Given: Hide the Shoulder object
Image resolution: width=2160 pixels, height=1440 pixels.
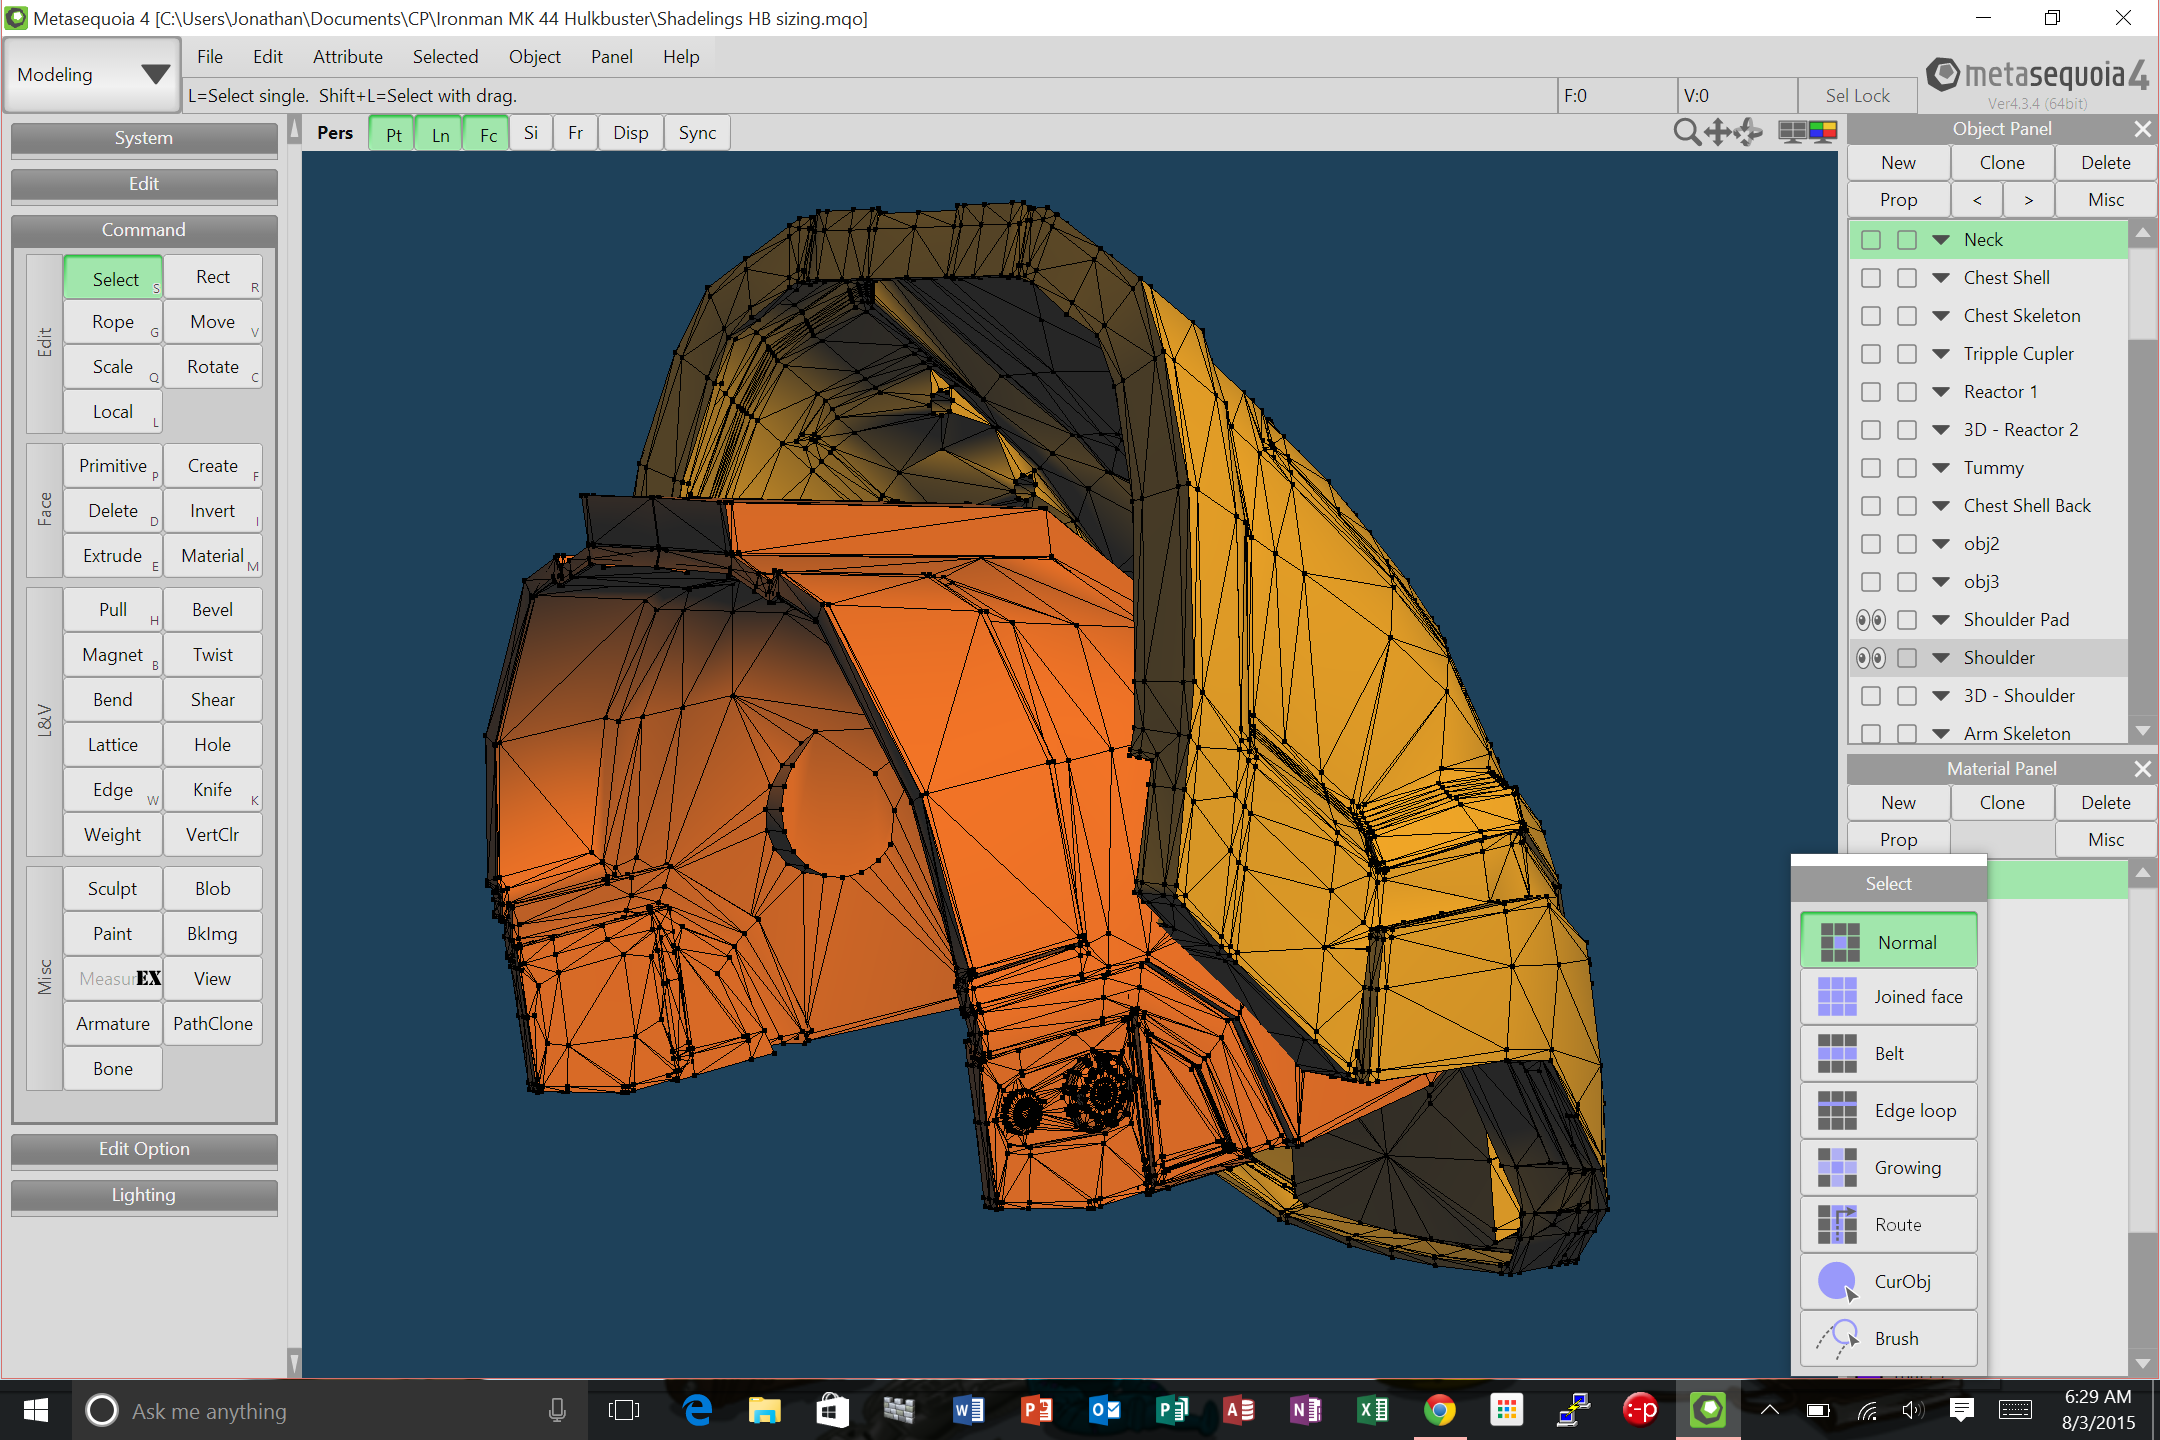Looking at the screenshot, I should [1871, 658].
